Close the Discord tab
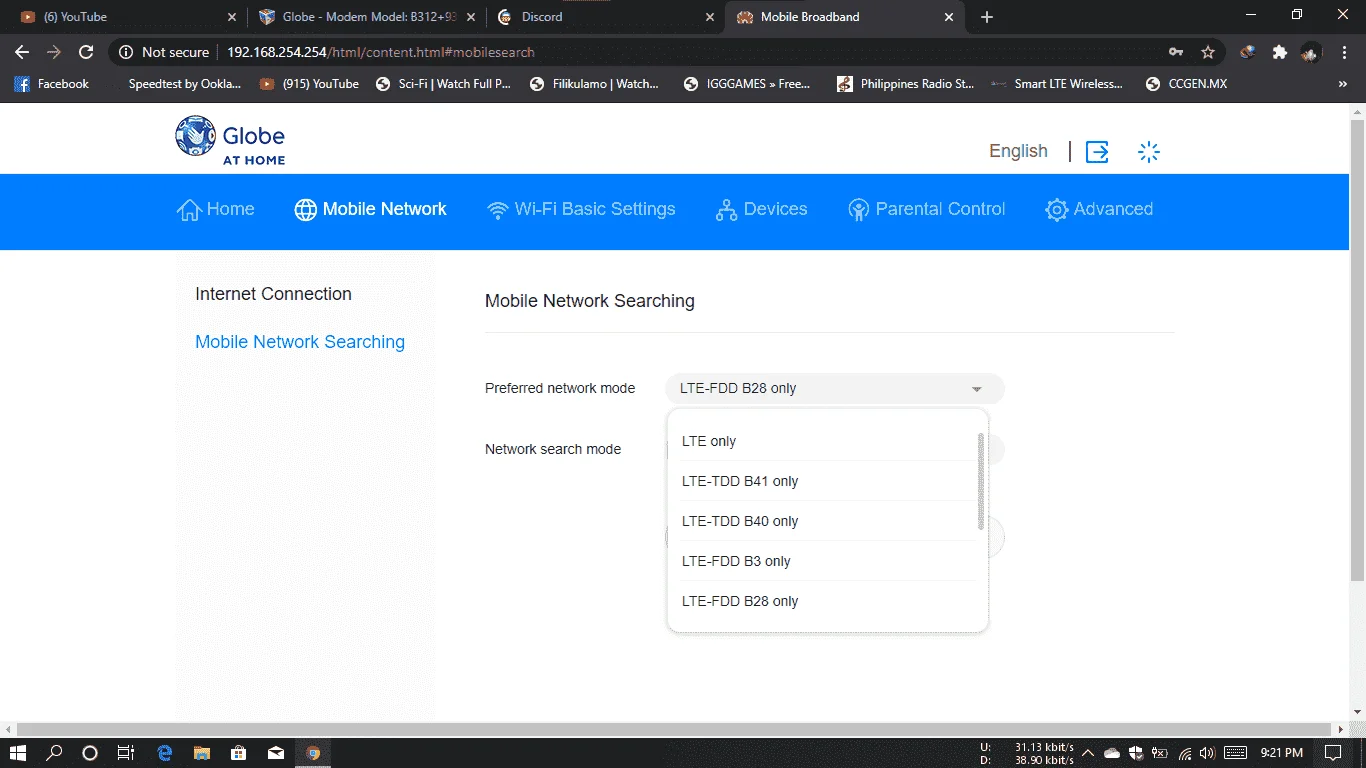Screen dimensions: 1366x768 point(710,17)
